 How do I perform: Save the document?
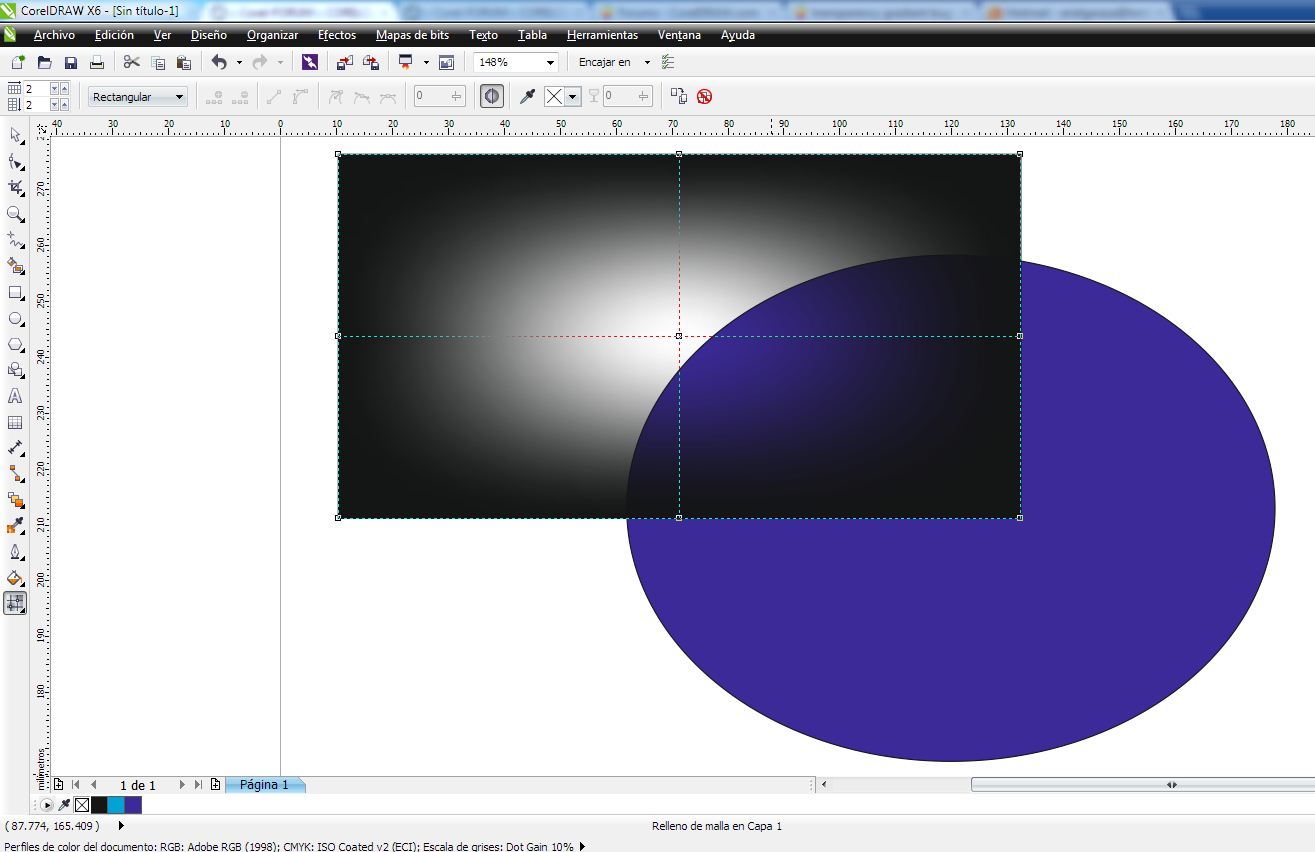coord(70,62)
